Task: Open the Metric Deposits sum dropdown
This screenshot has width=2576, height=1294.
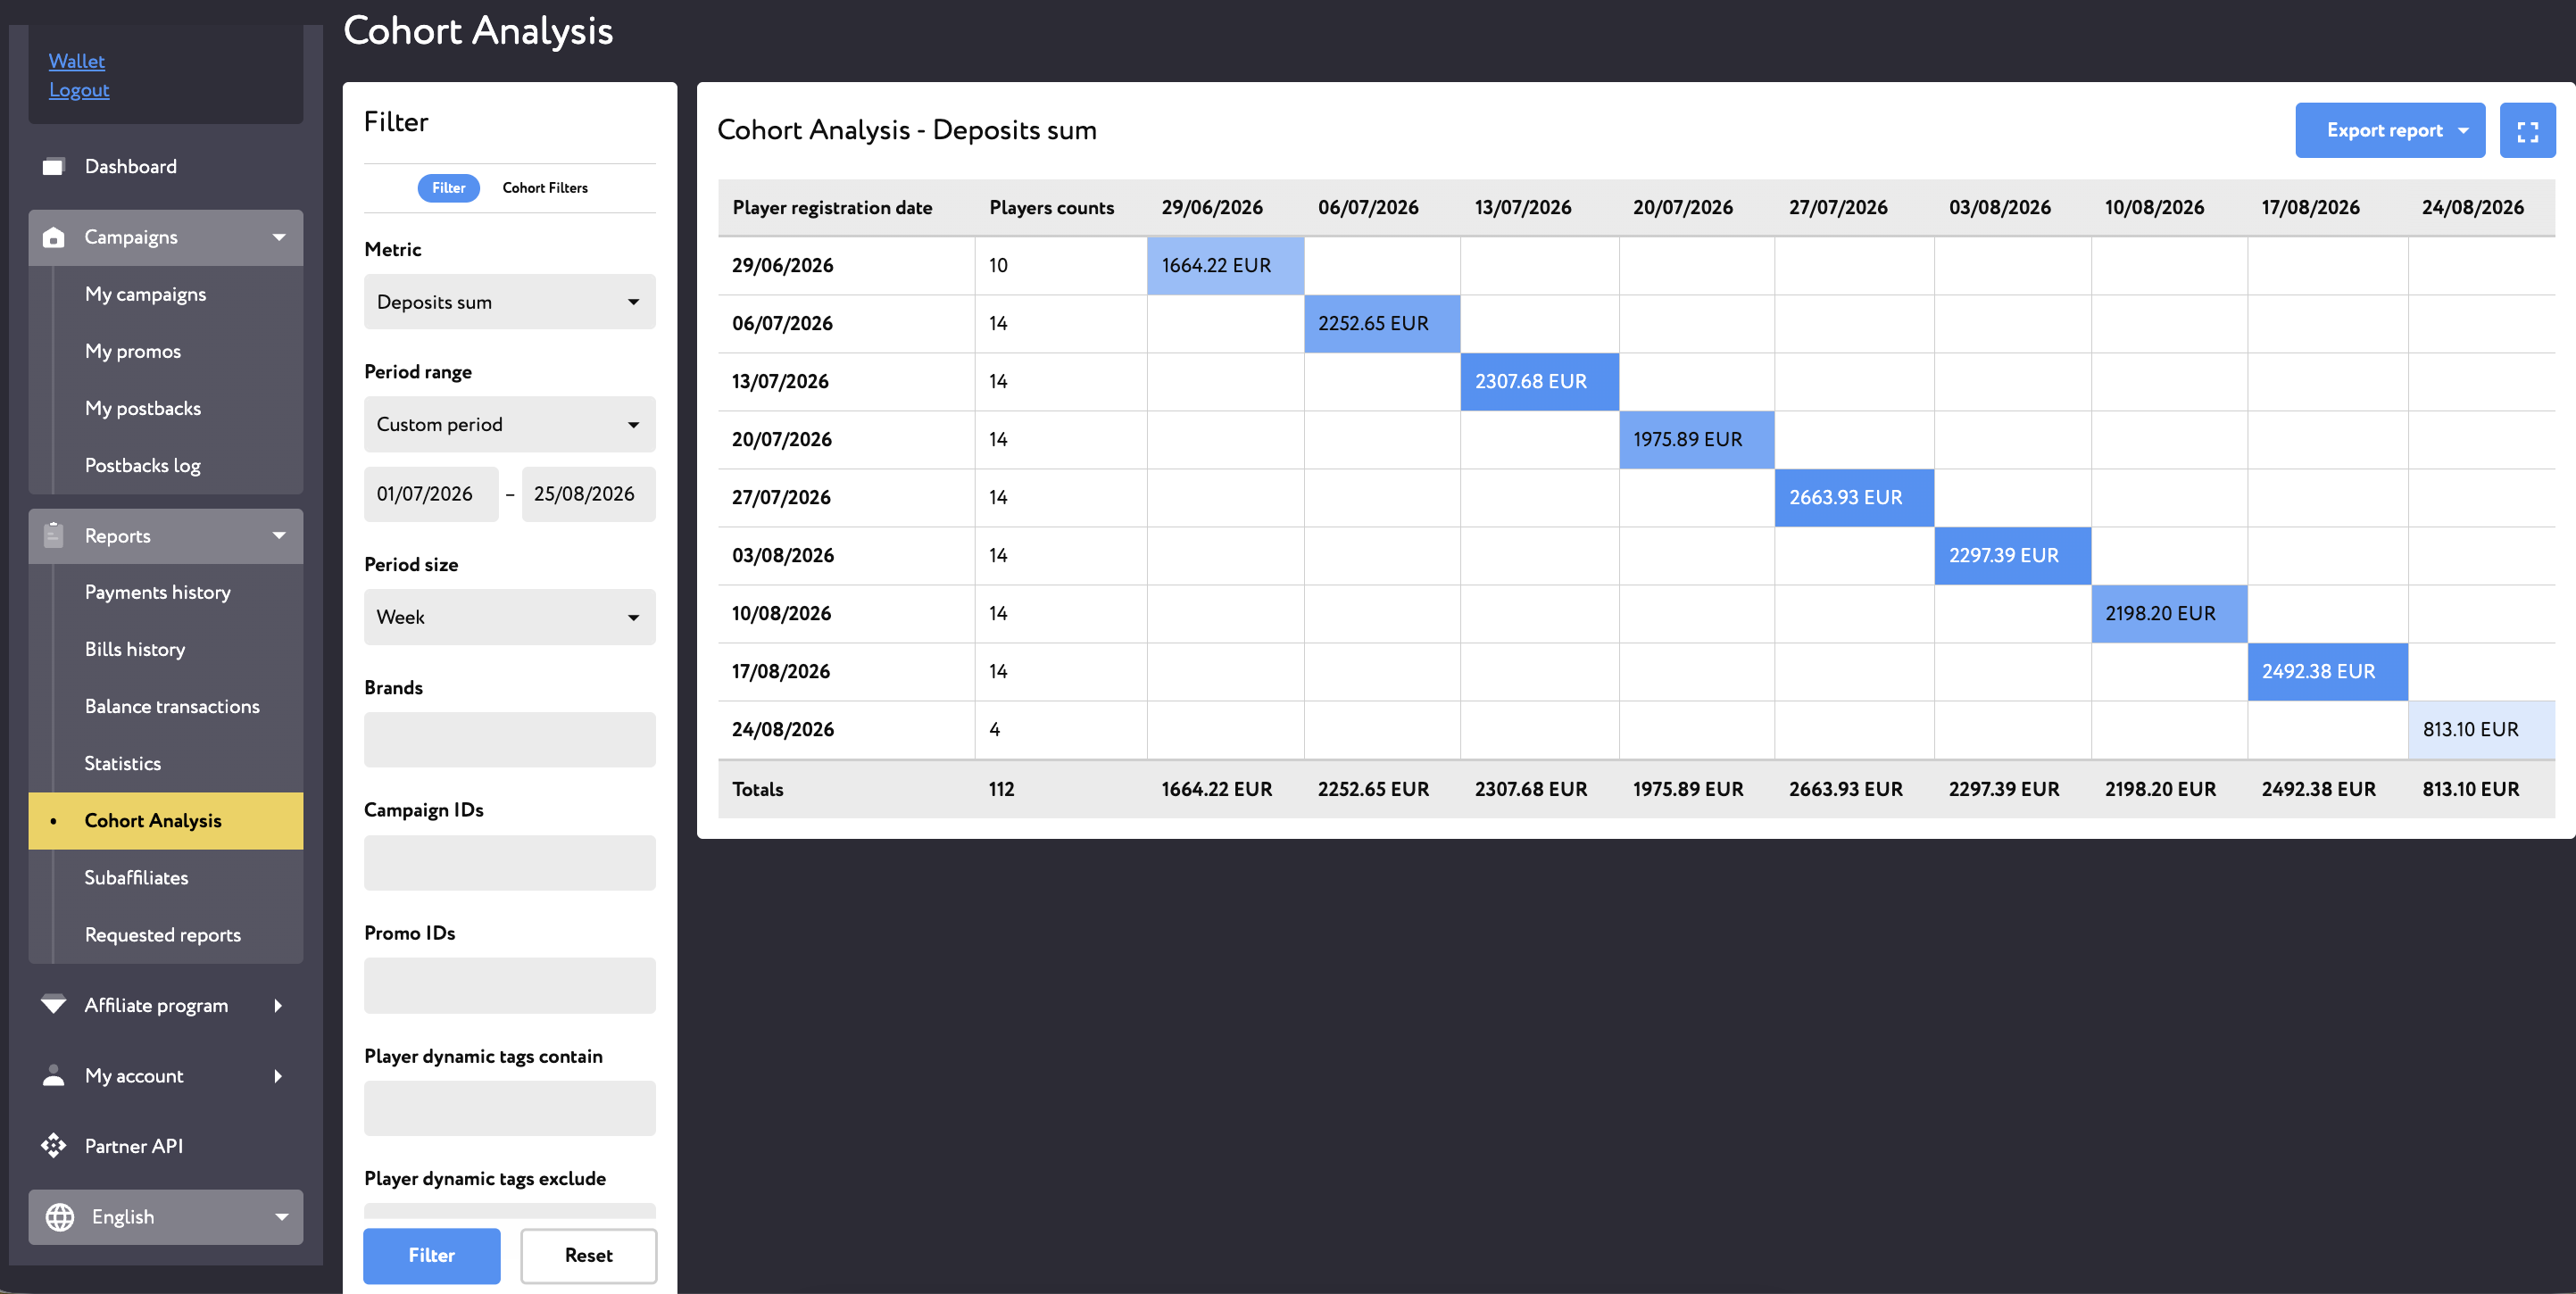Action: point(509,302)
